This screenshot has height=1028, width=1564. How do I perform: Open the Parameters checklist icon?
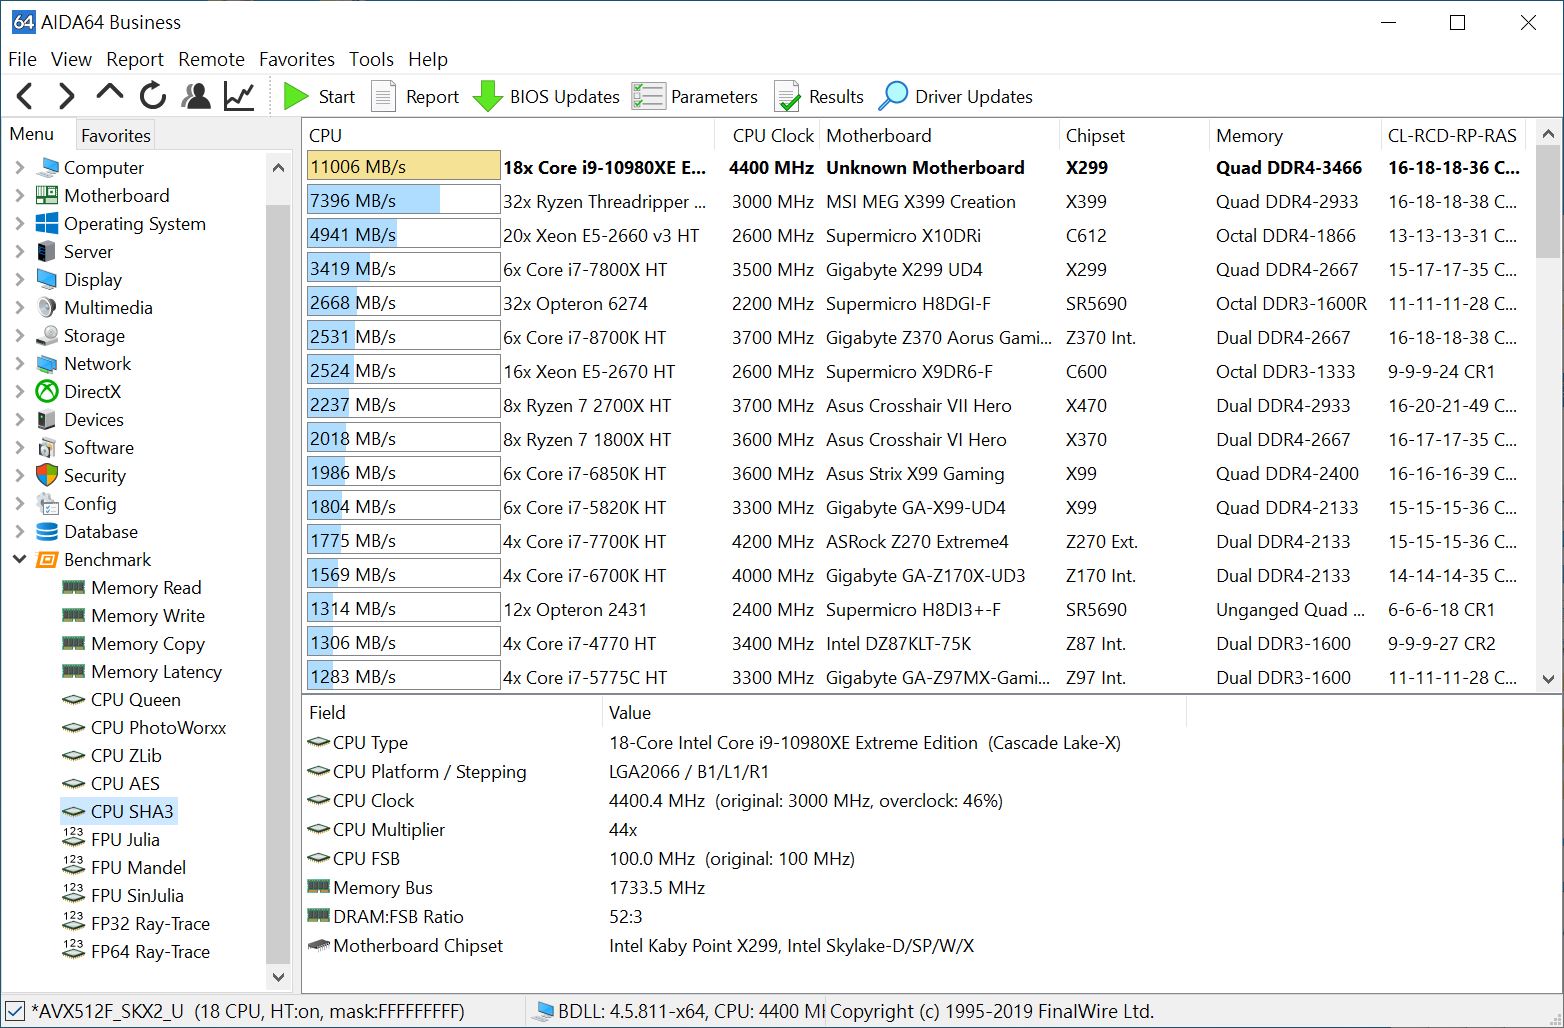coord(648,96)
